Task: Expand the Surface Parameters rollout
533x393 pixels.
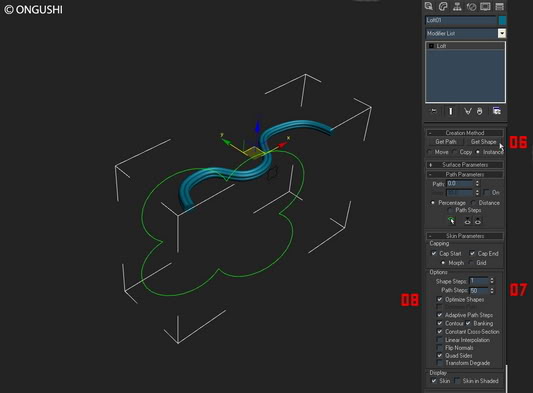Action: pos(465,165)
